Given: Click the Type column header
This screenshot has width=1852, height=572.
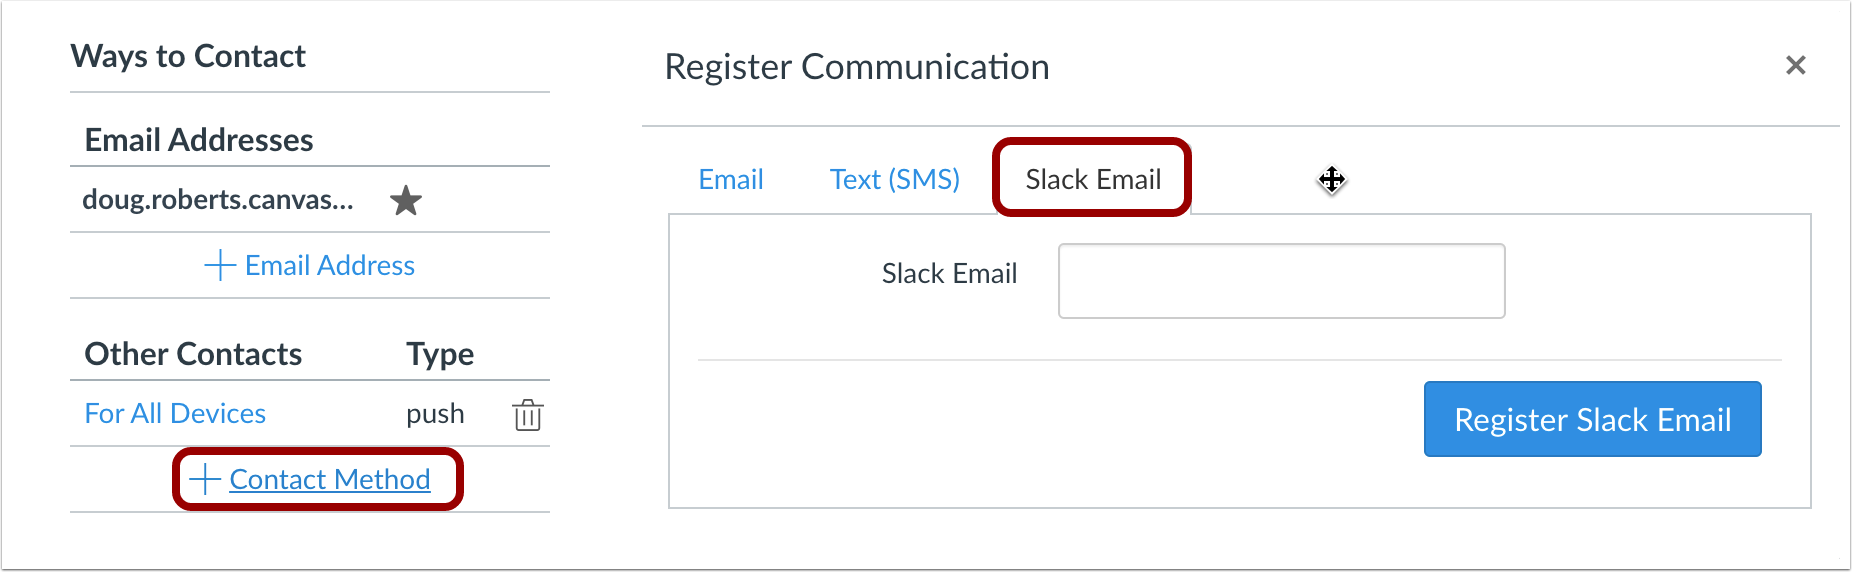Looking at the screenshot, I should (x=440, y=354).
